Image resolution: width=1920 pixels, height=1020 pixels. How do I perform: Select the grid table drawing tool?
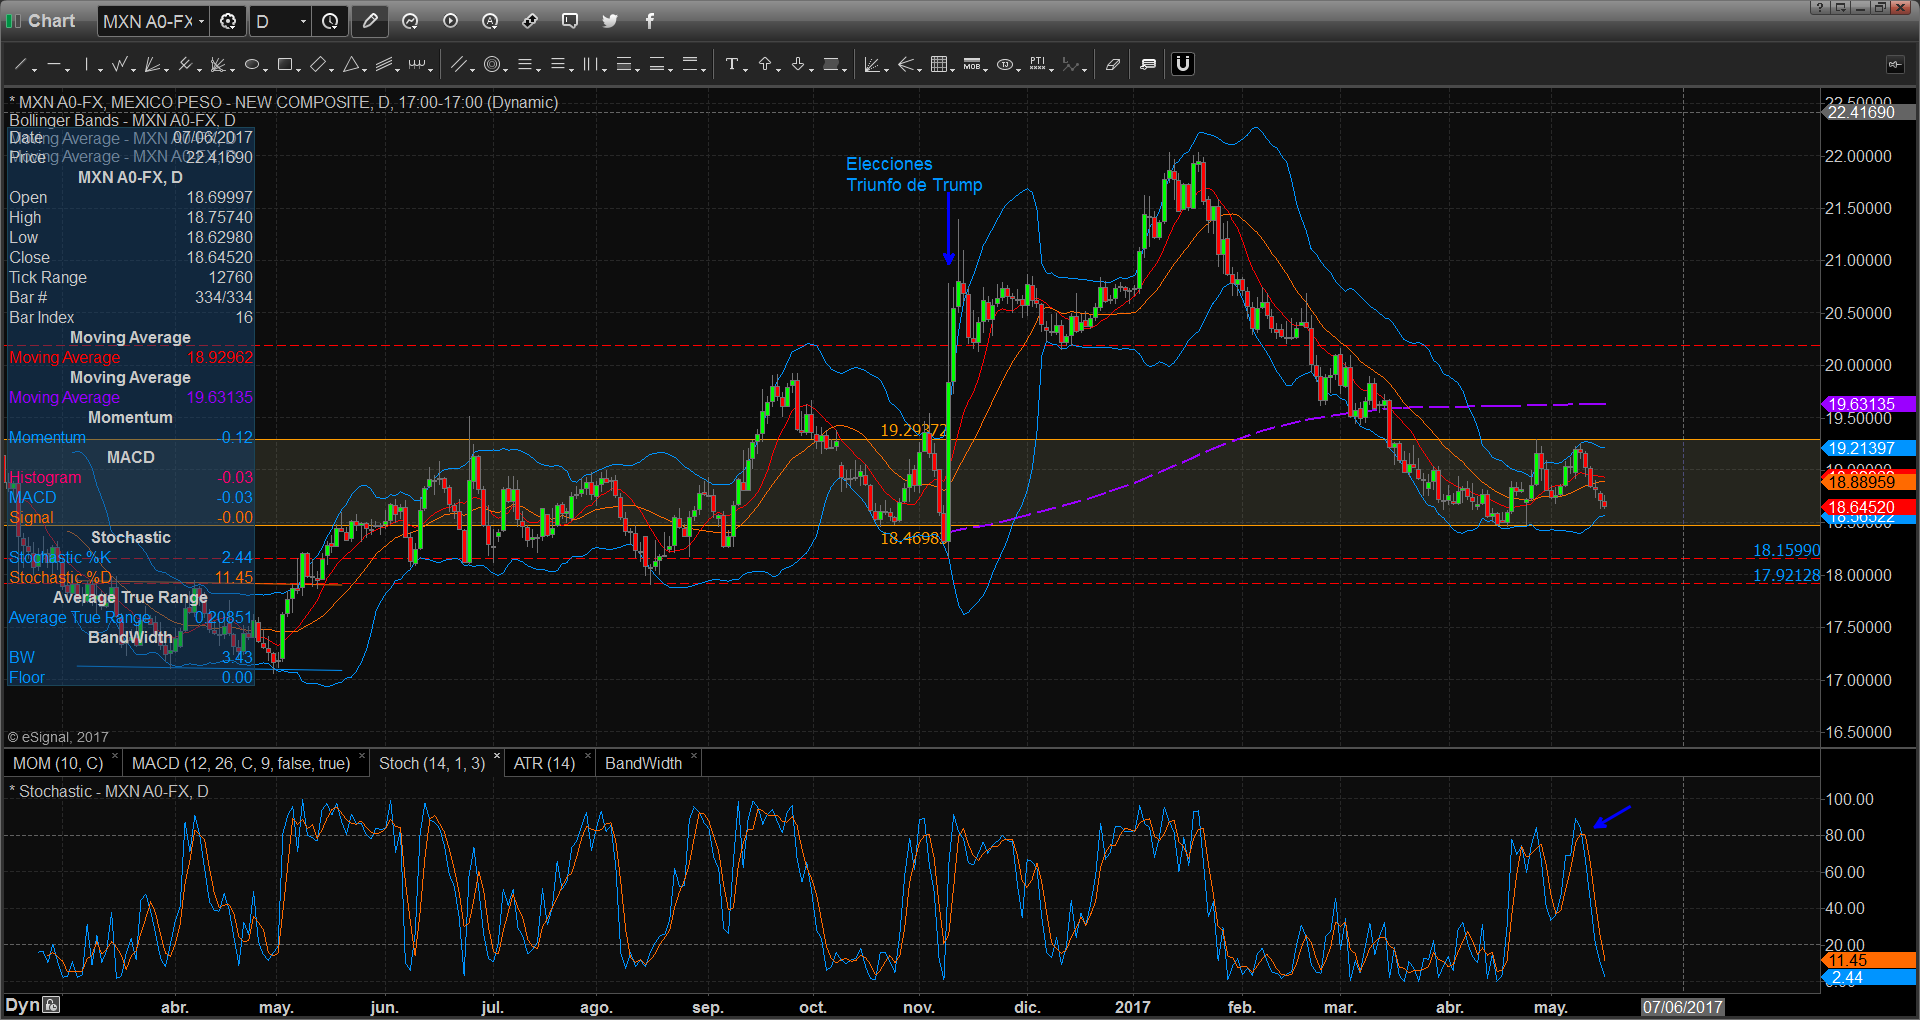point(939,65)
